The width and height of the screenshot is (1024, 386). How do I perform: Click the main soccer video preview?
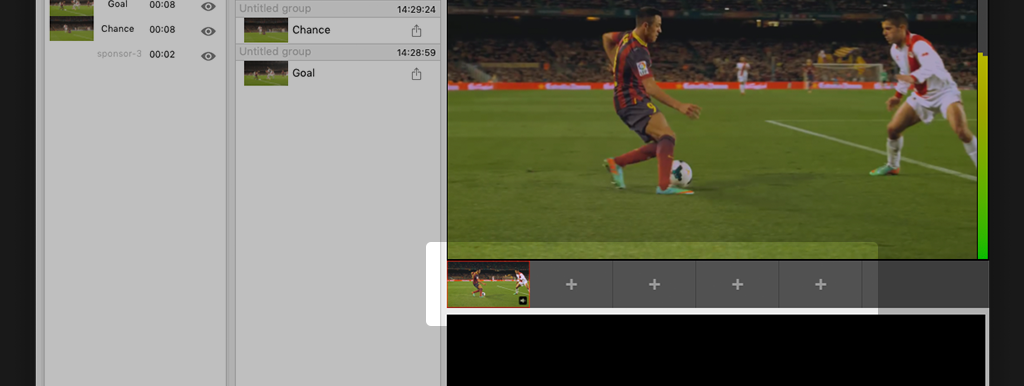[x=712, y=129]
